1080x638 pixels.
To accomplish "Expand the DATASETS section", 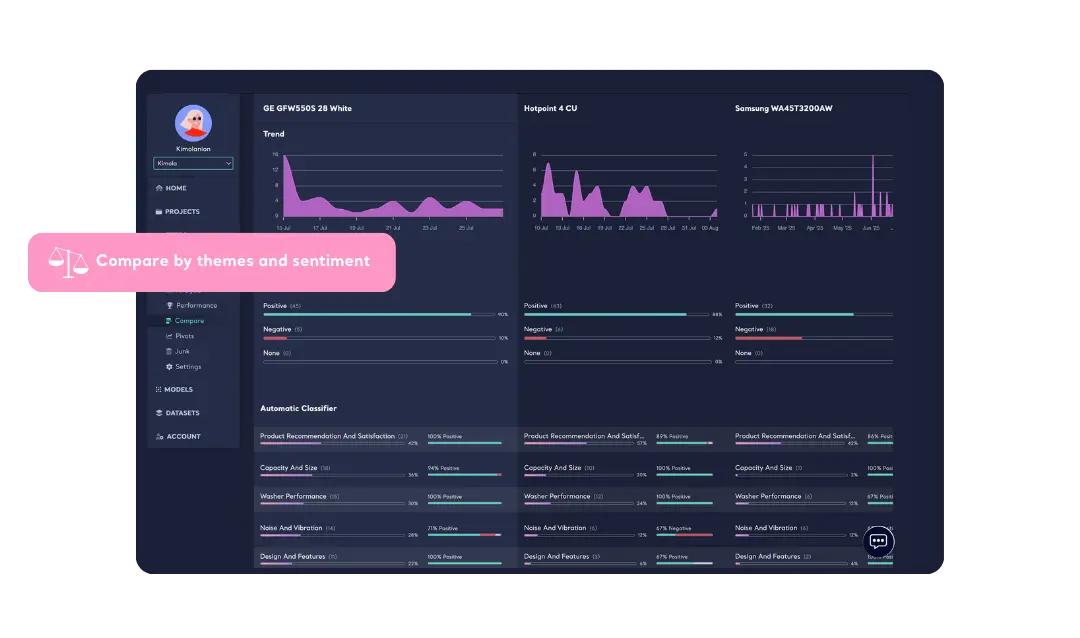I will pos(178,412).
